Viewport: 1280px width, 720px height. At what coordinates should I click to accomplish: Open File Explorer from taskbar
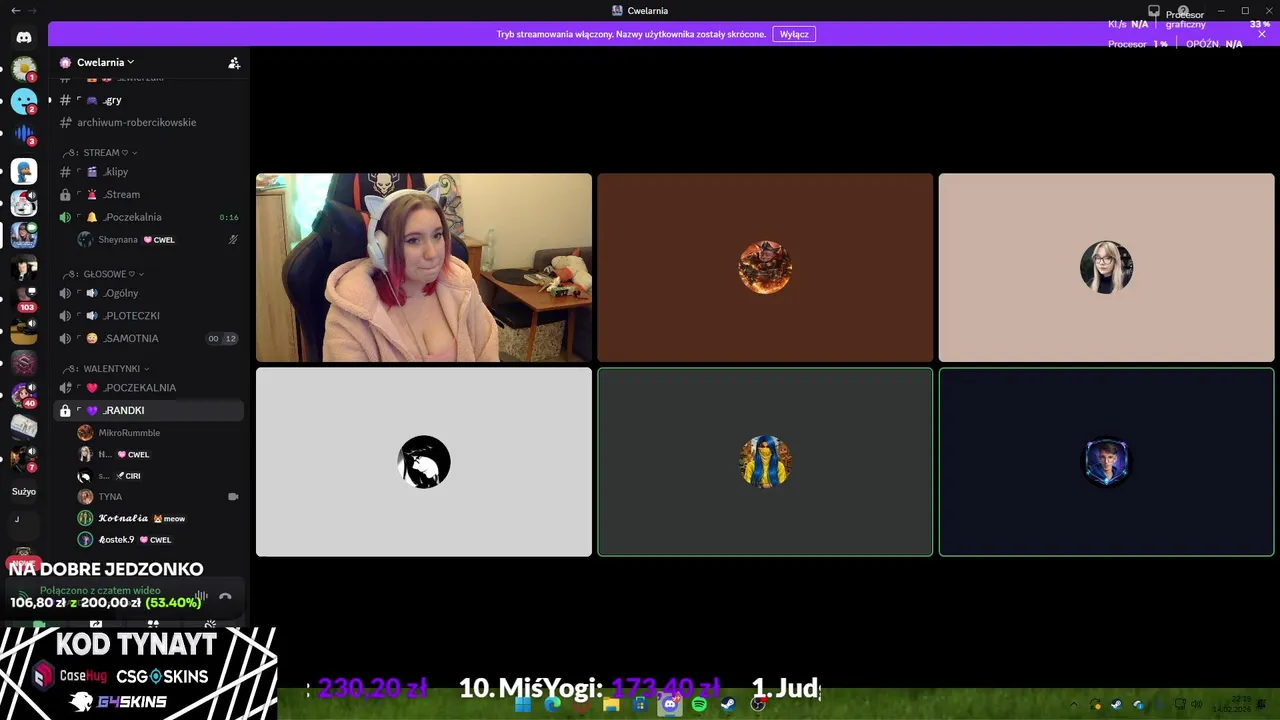(x=611, y=704)
